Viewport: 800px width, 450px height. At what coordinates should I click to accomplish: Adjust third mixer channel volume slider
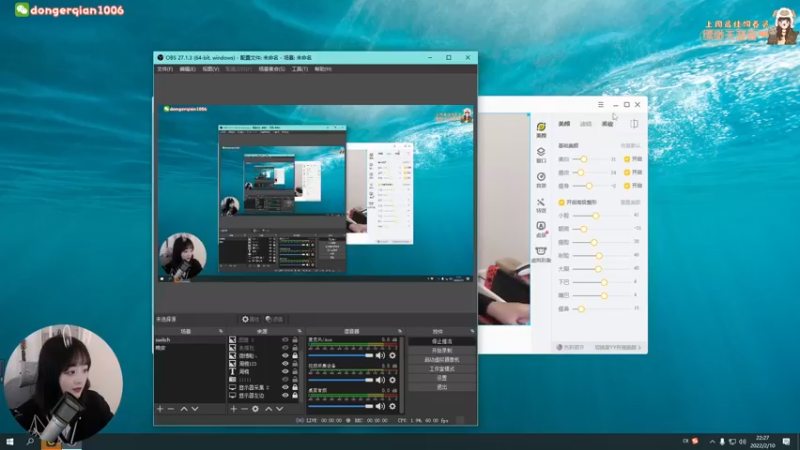[x=341, y=406]
